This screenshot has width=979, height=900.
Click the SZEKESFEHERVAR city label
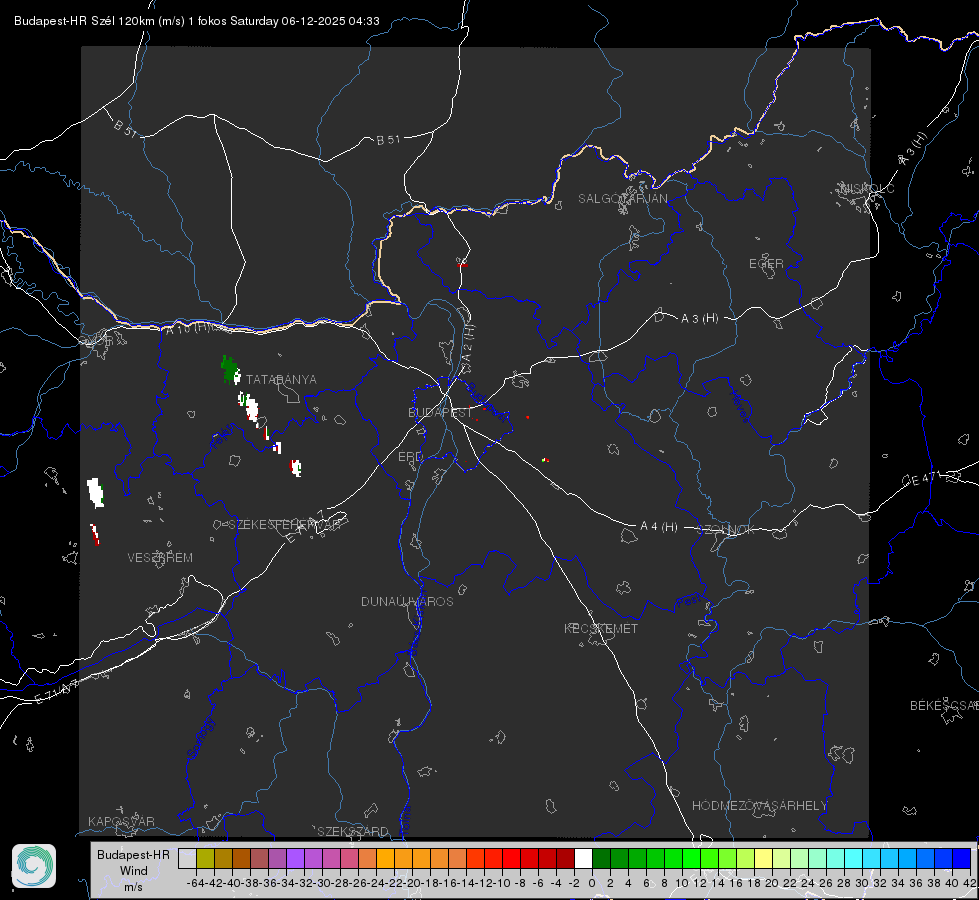tap(287, 524)
